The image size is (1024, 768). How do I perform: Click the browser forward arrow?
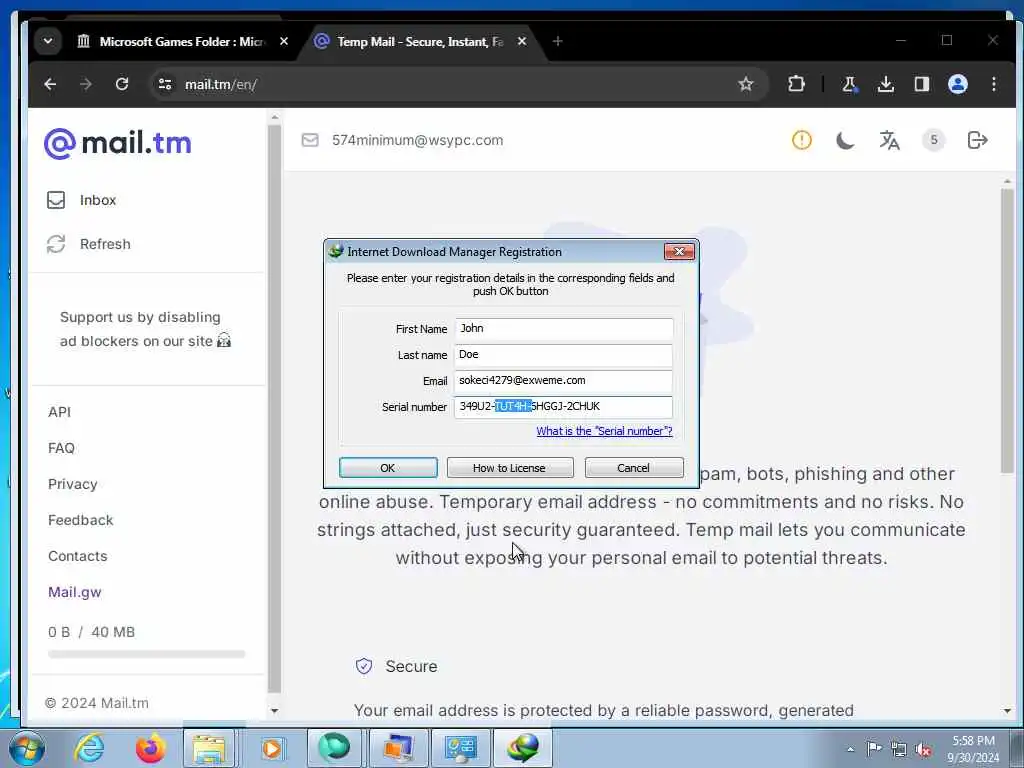tap(86, 84)
